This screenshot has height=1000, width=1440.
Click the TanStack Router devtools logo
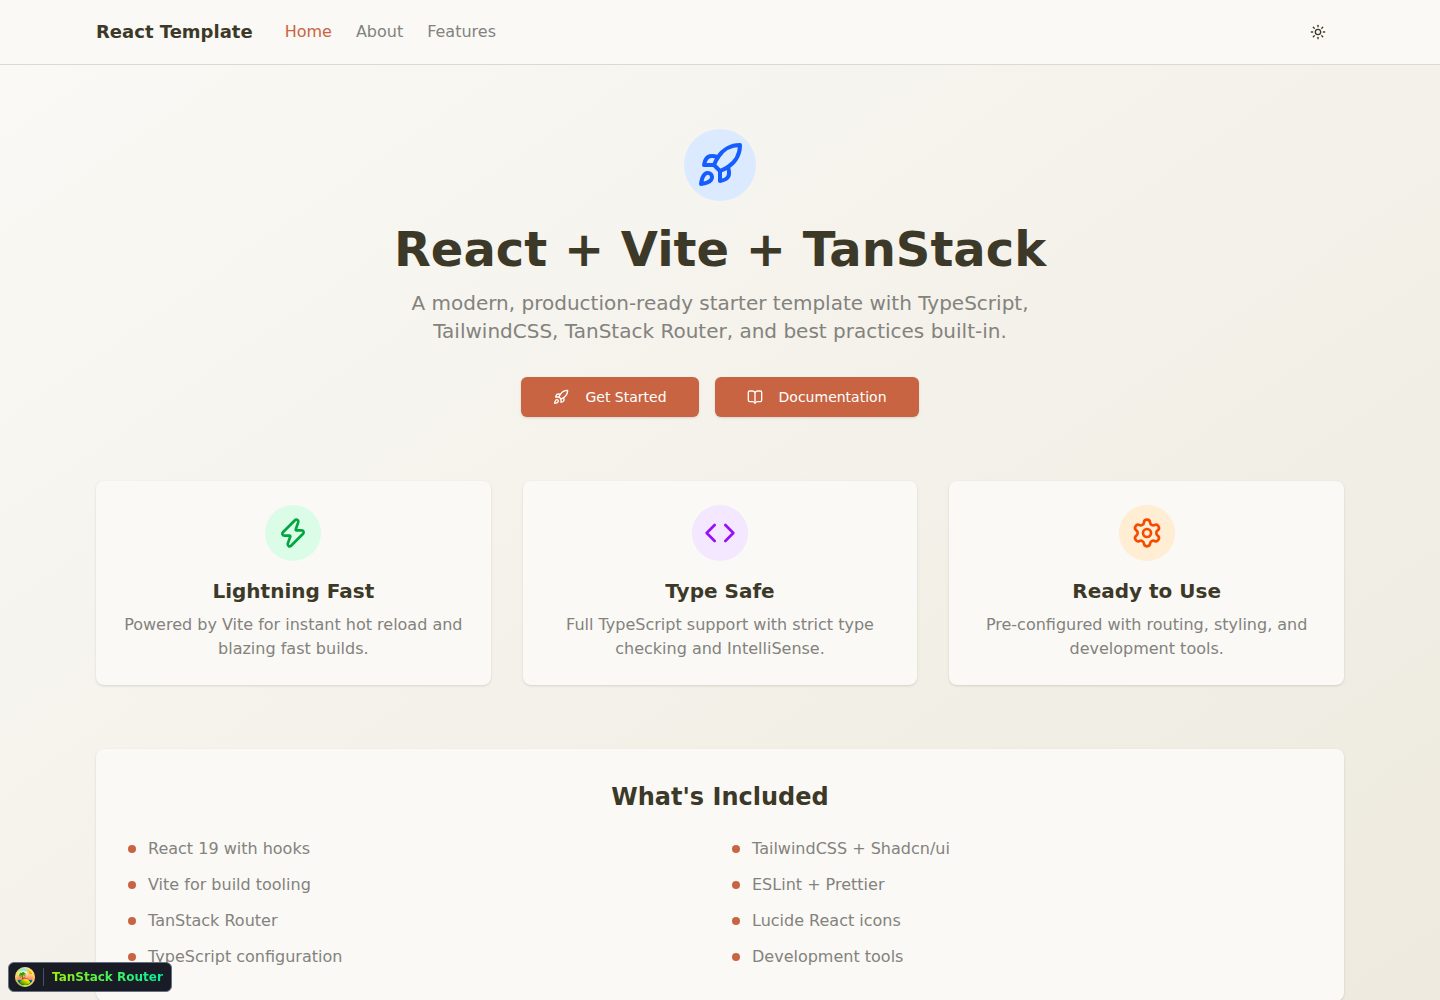[26, 977]
